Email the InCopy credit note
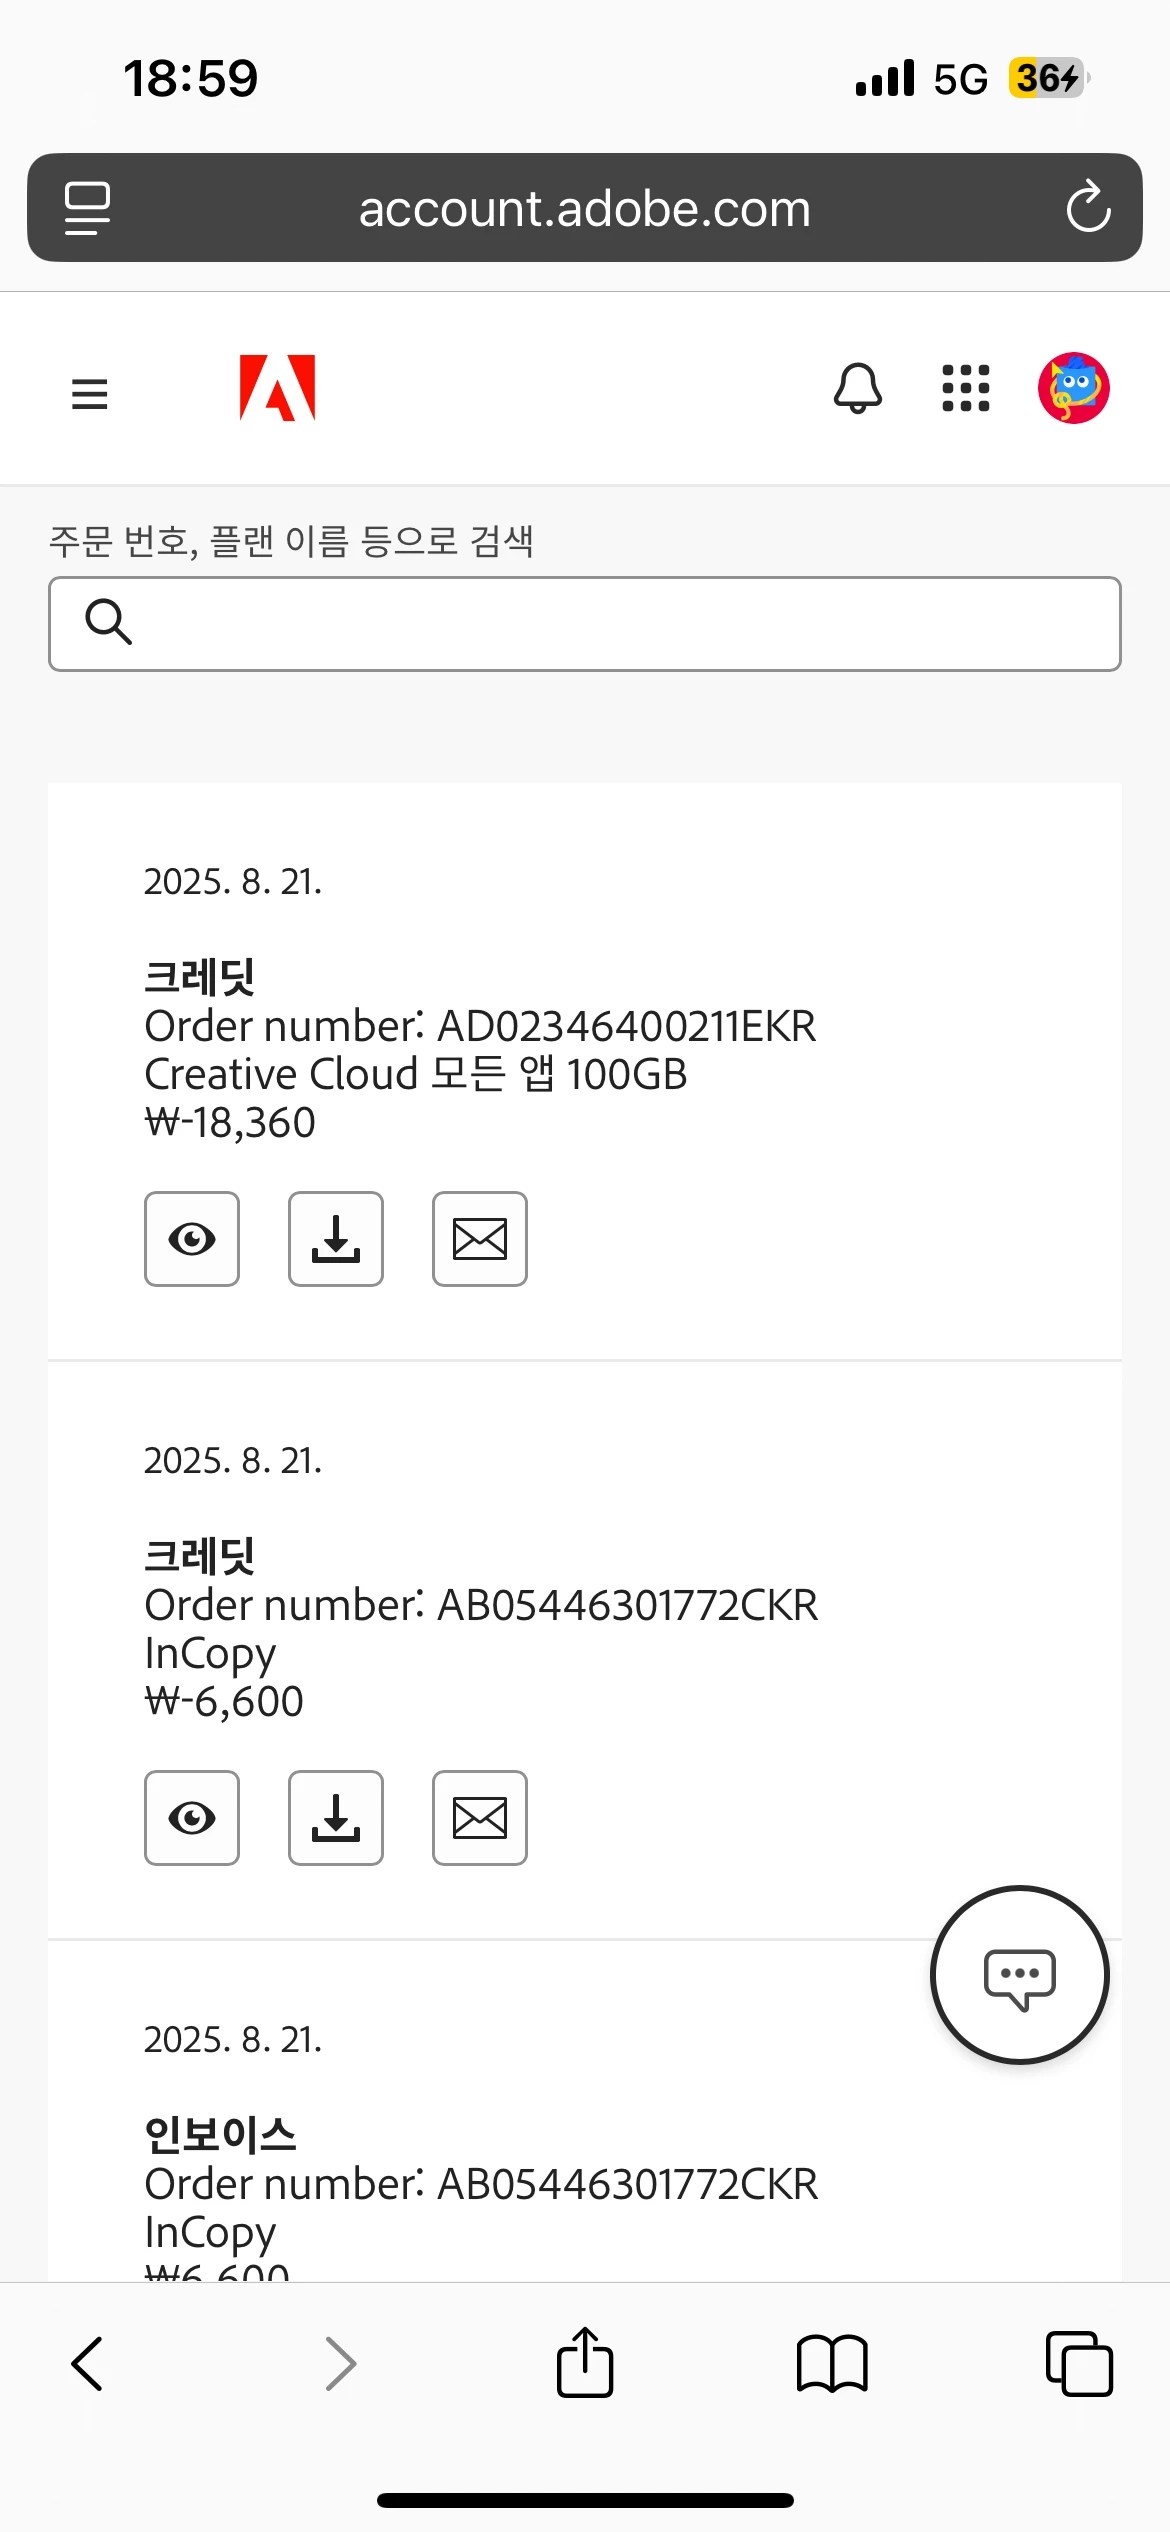1170x2532 pixels. tap(480, 1818)
